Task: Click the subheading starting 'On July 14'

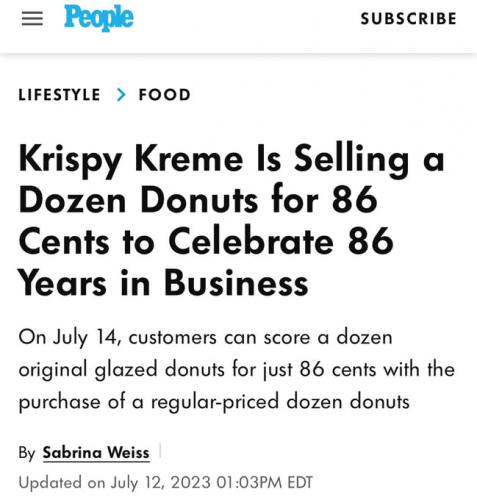Action: click(237, 370)
